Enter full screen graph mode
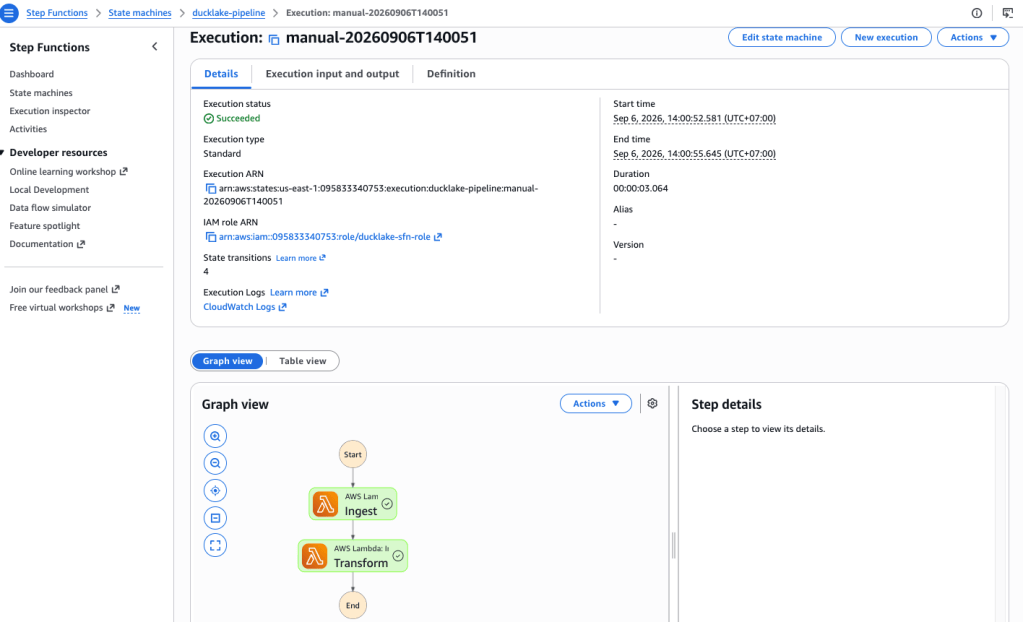The height and width of the screenshot is (622, 1023). 215,546
